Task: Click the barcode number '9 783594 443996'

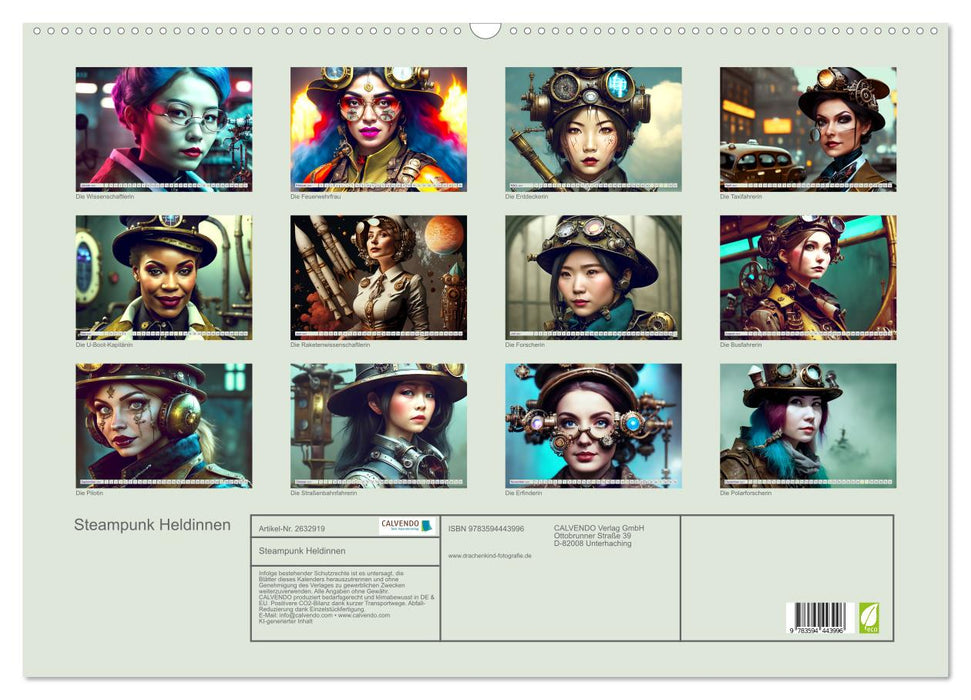Action: 817,630
